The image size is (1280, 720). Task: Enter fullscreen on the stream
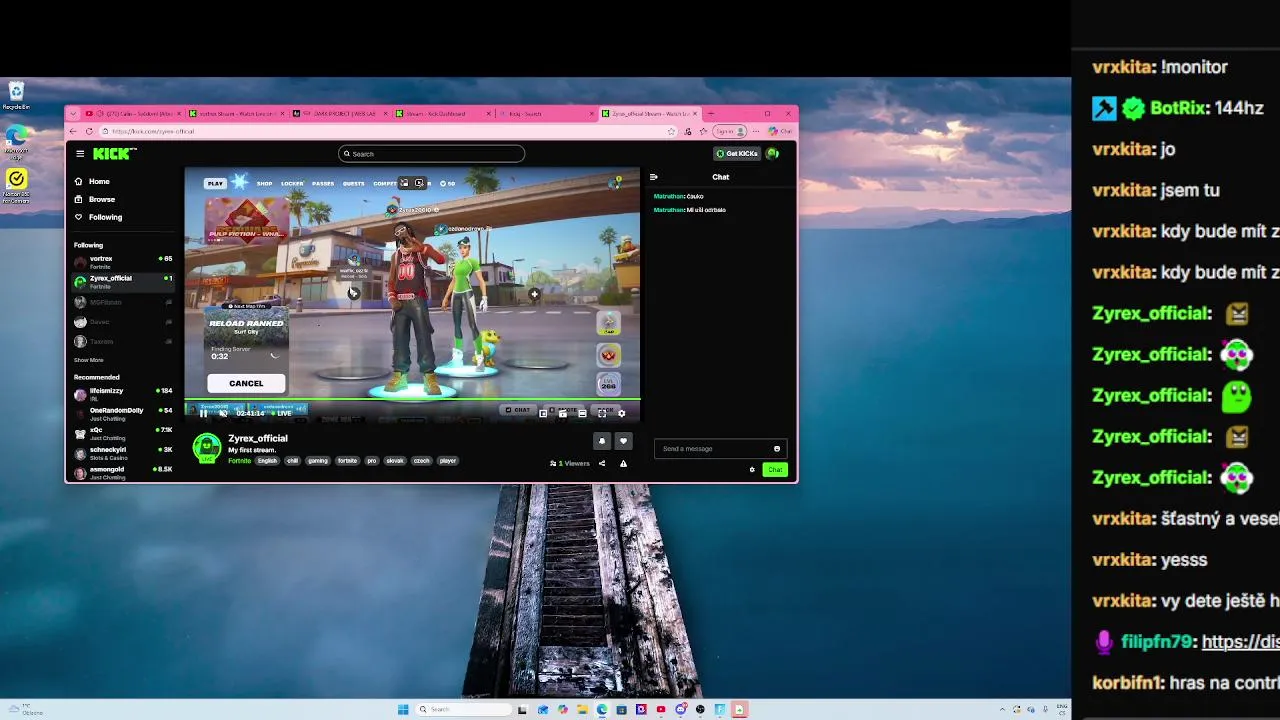click(602, 413)
